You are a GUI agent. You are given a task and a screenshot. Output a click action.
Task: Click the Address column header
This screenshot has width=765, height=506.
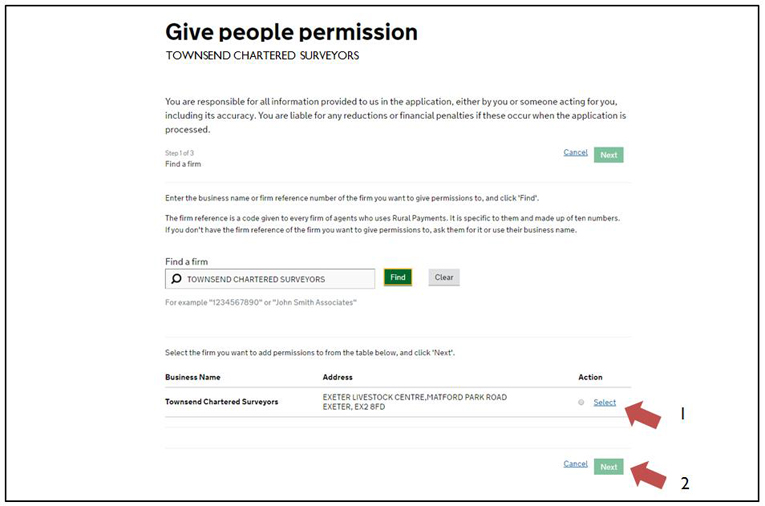point(337,377)
